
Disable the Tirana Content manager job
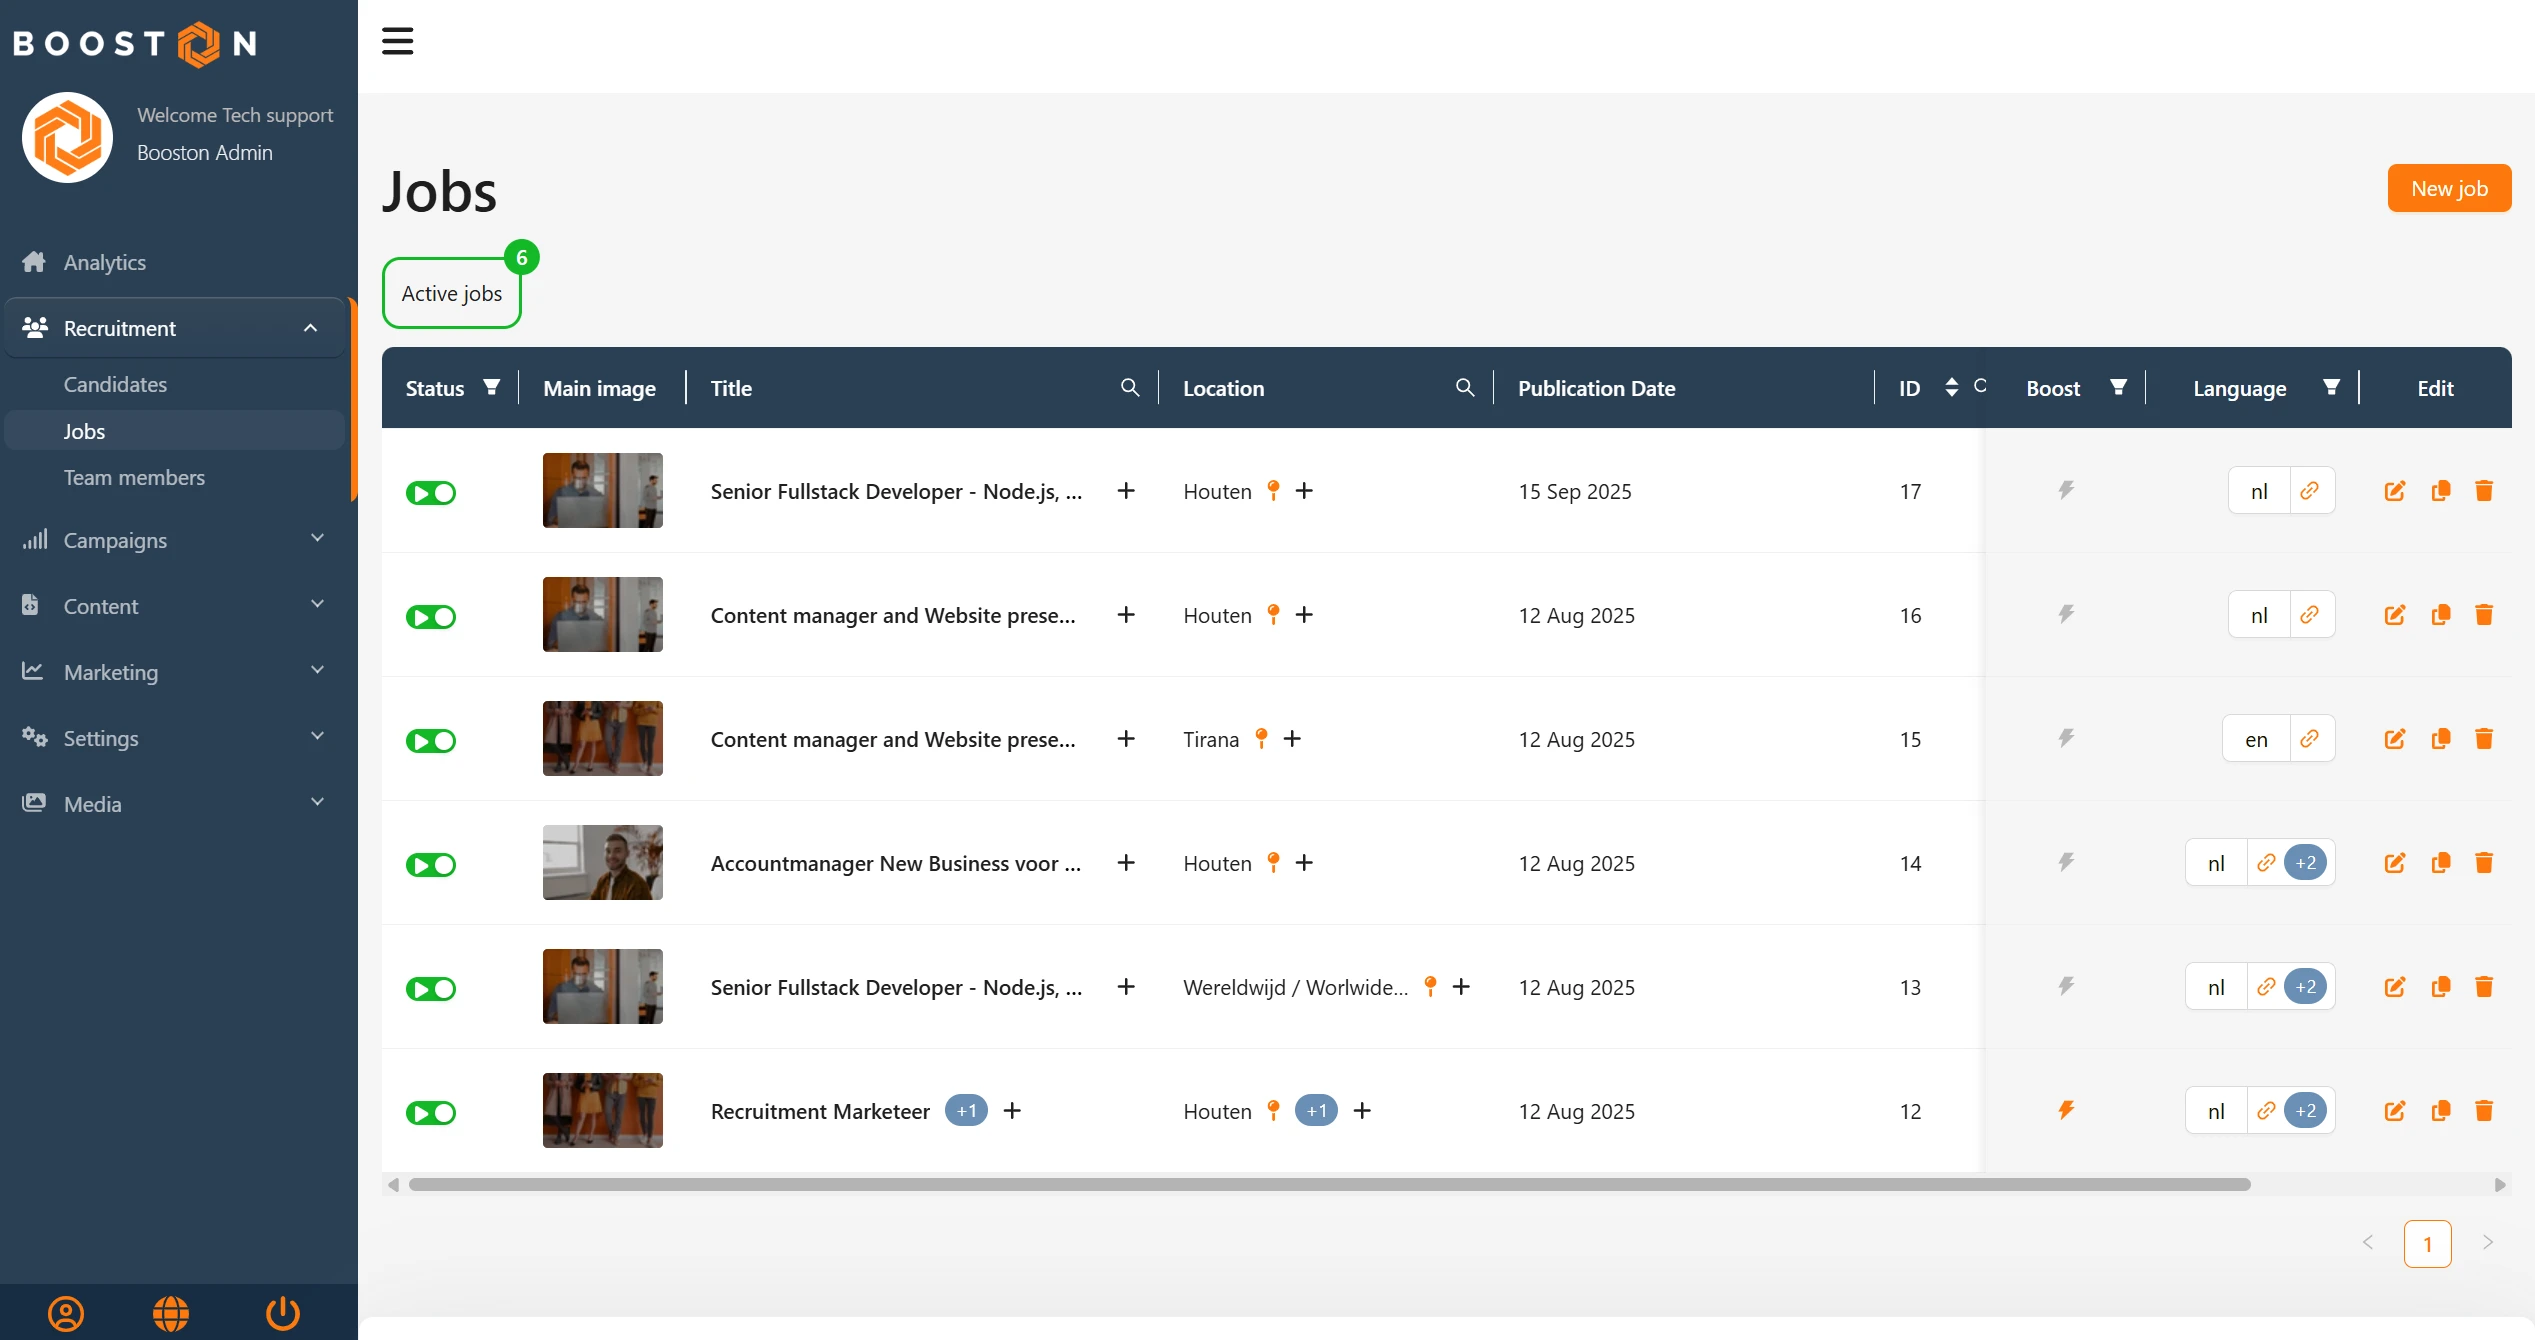[431, 741]
